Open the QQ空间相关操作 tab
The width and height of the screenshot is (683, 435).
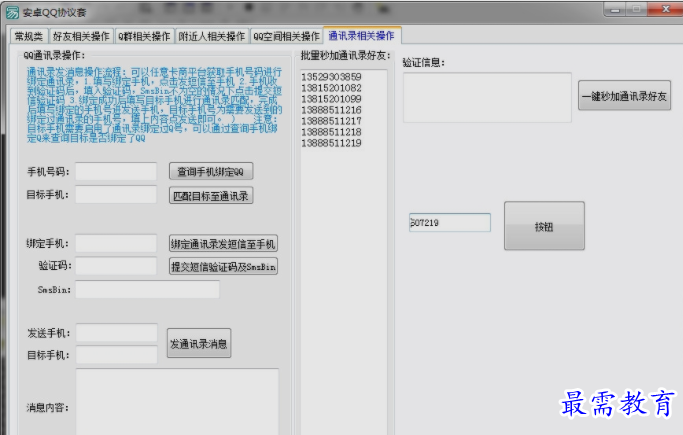click(286, 36)
